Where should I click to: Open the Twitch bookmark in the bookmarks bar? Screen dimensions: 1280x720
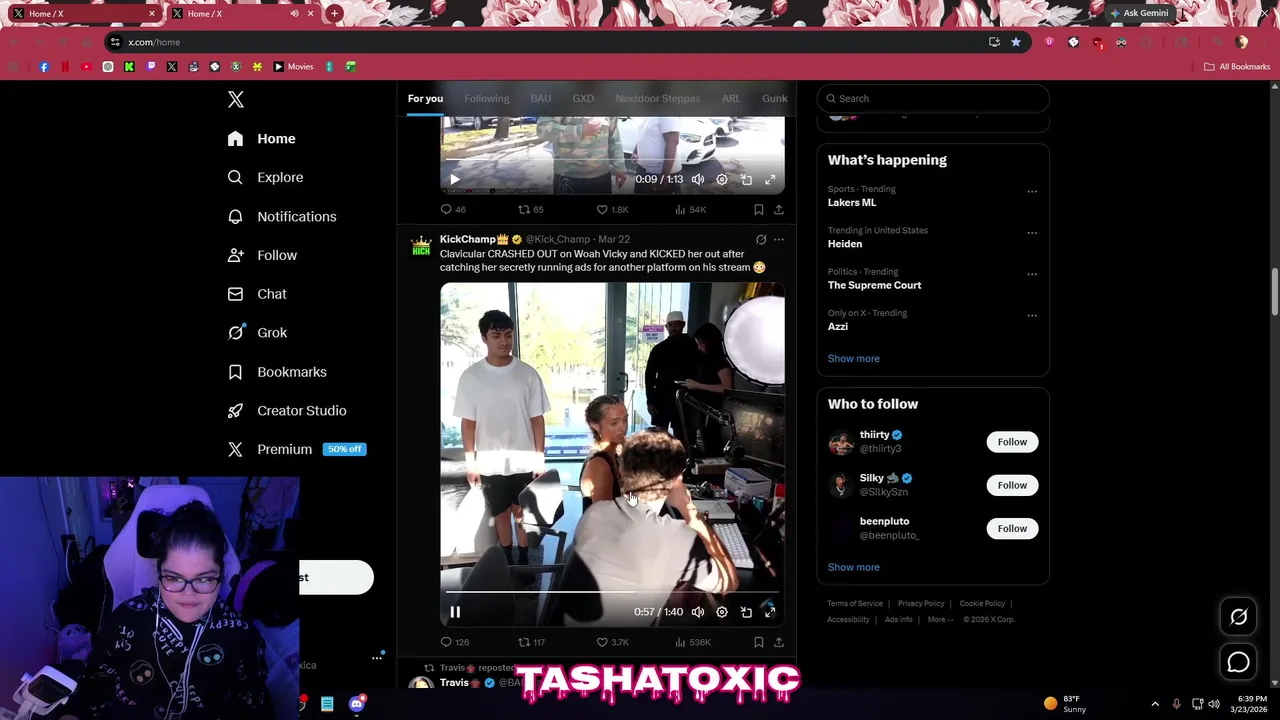coord(151,67)
